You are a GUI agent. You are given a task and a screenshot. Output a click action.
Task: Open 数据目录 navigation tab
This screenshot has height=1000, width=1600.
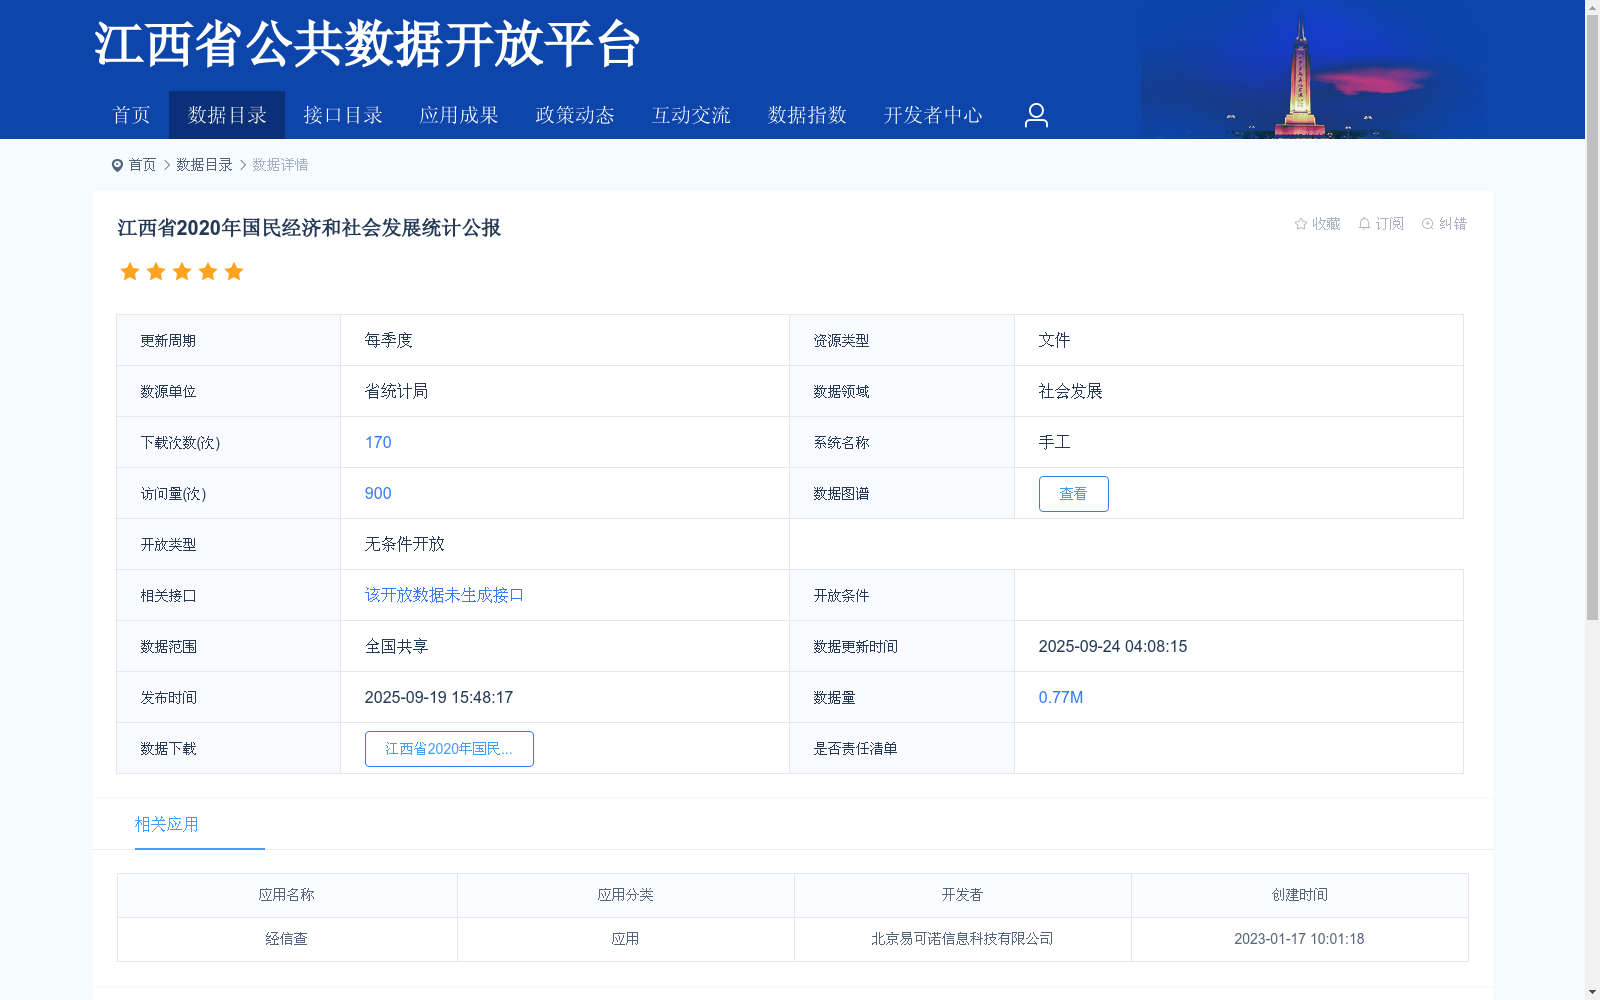pyautogui.click(x=227, y=115)
